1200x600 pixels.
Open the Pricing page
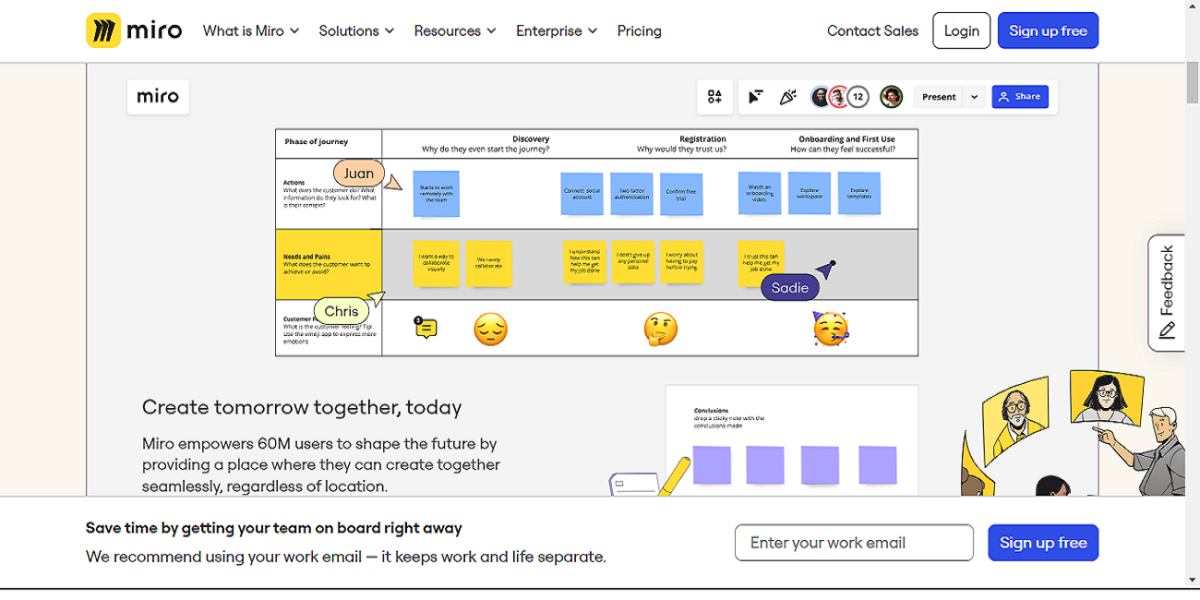[x=639, y=31]
